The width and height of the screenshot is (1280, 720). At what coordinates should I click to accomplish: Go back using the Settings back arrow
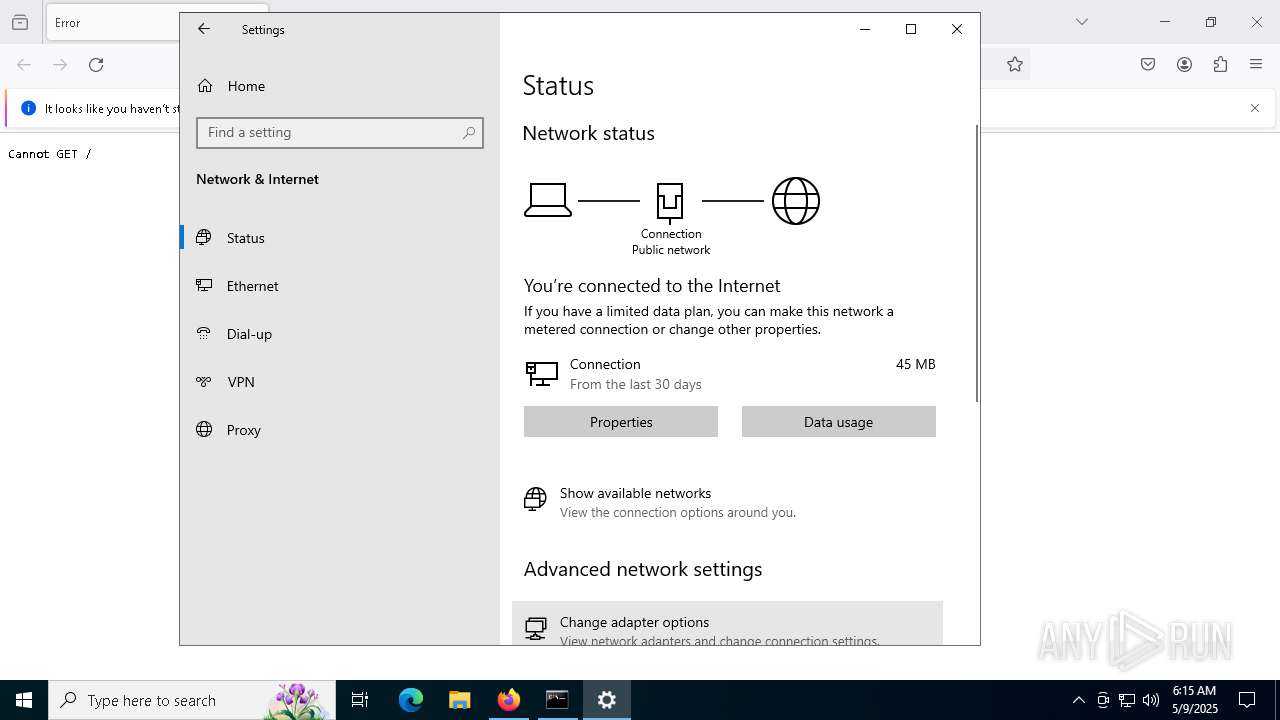pyautogui.click(x=204, y=29)
